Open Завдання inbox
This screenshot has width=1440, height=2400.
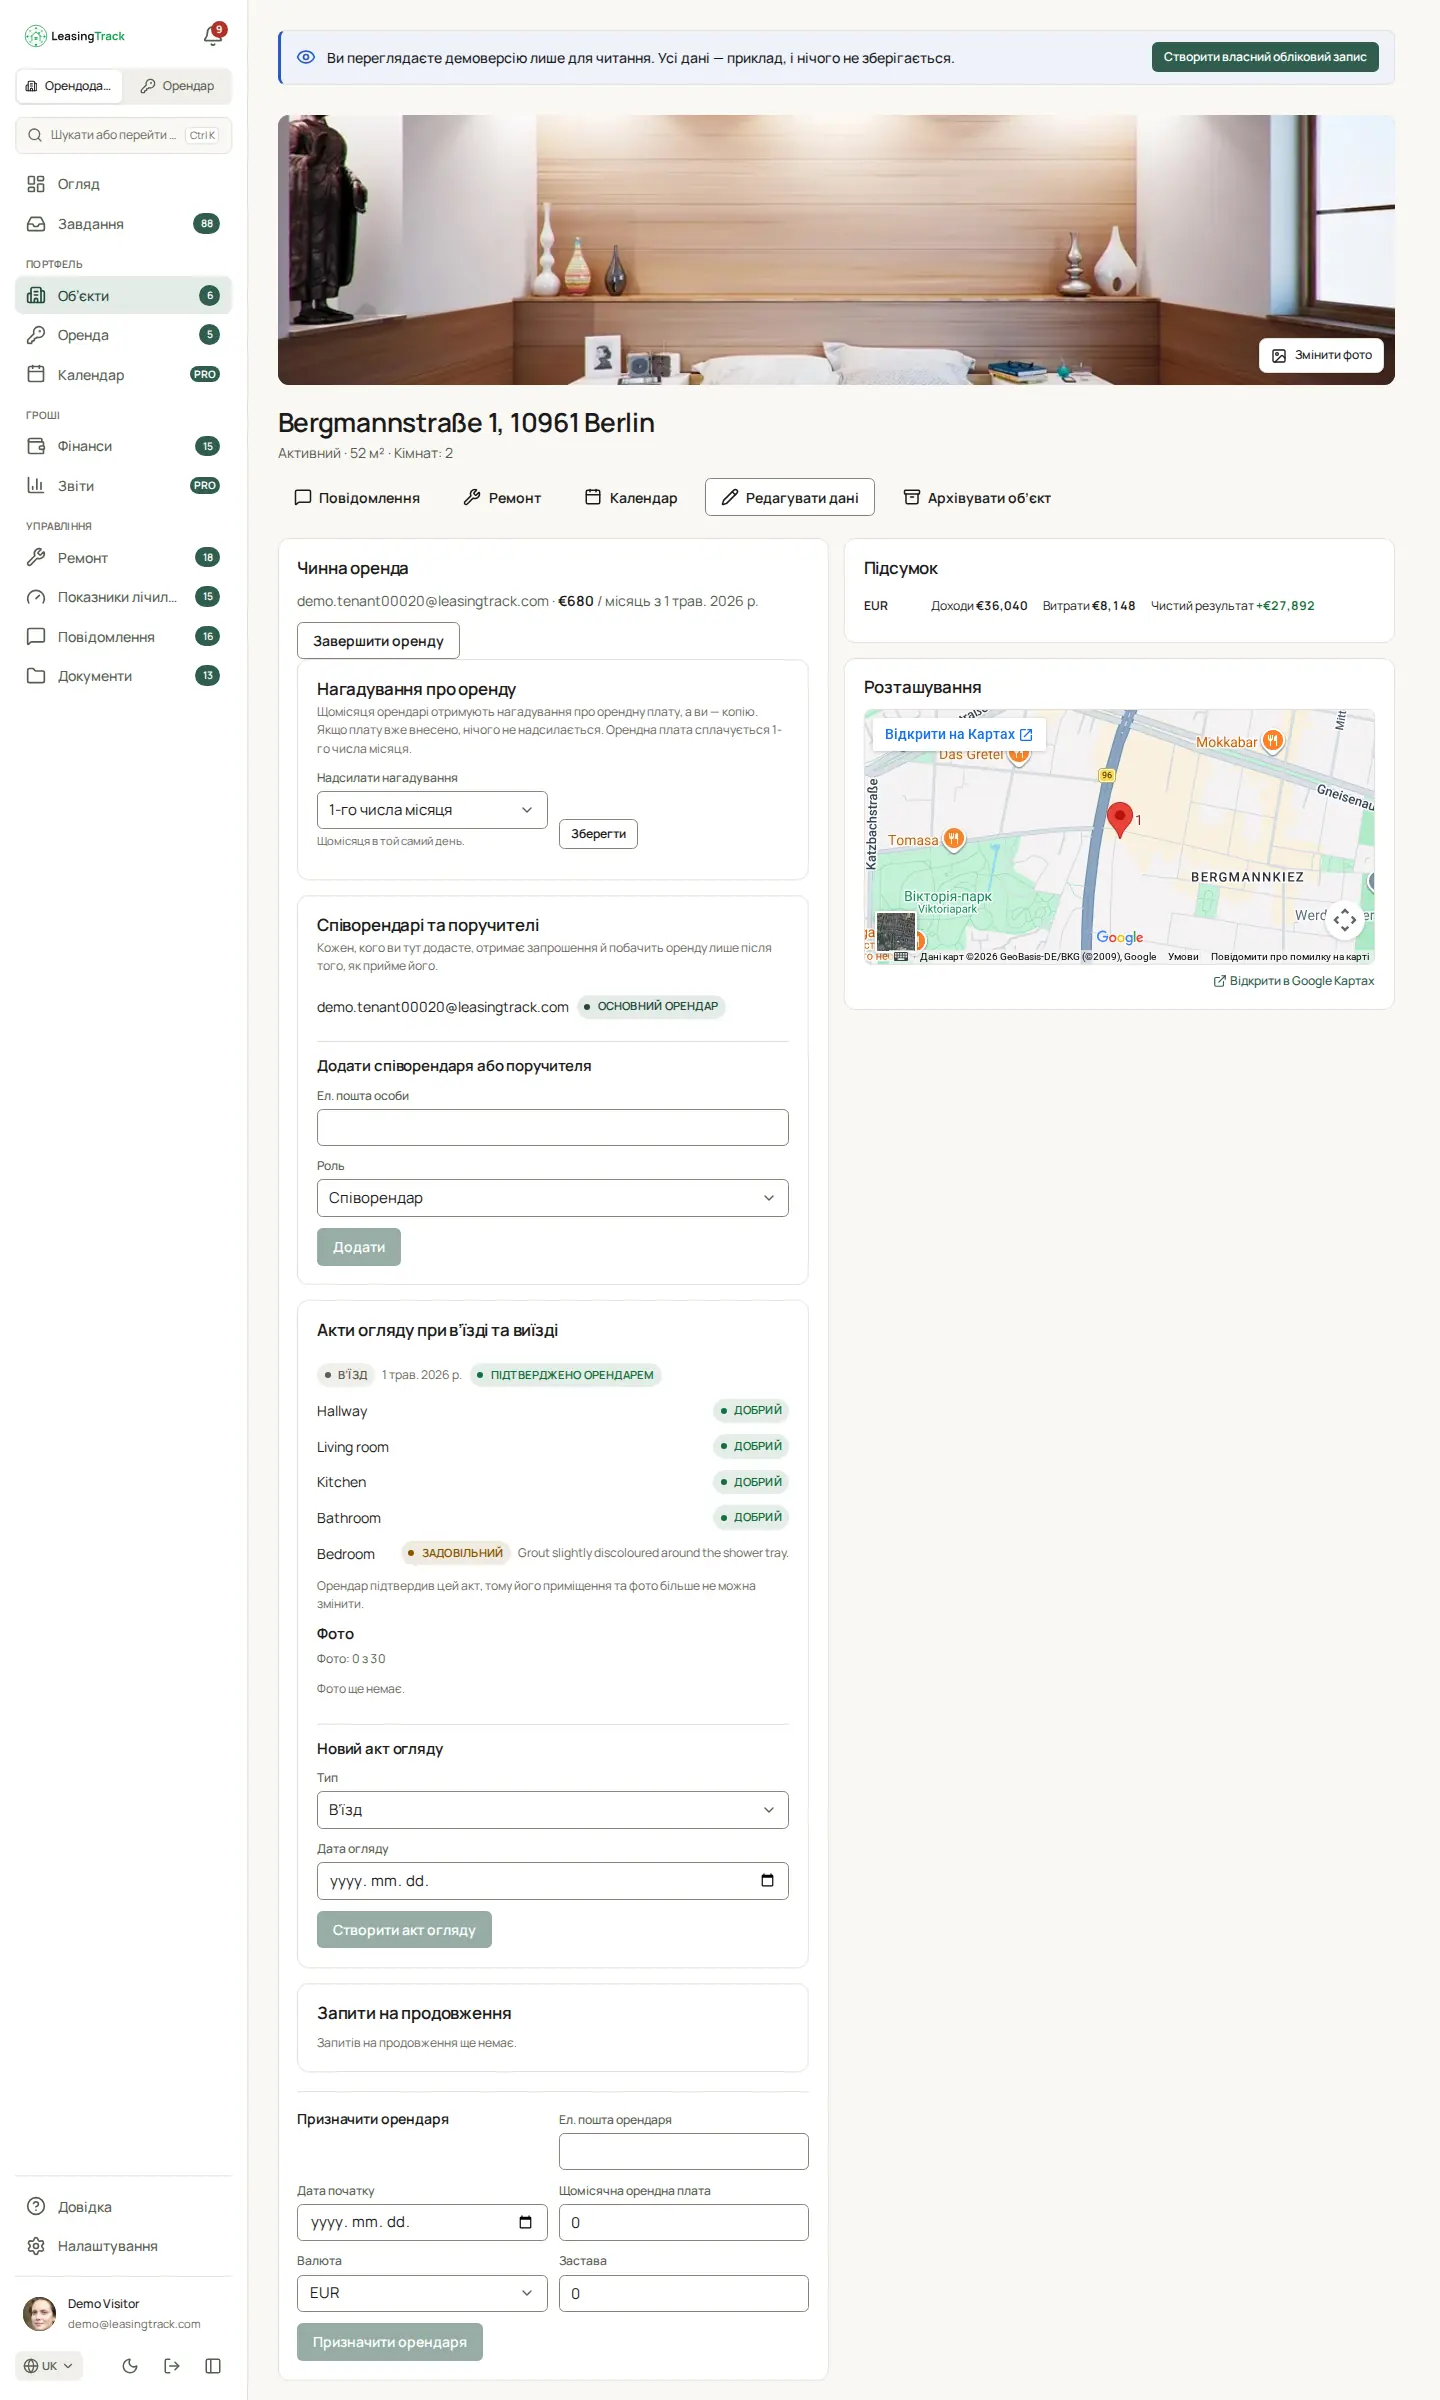point(124,224)
